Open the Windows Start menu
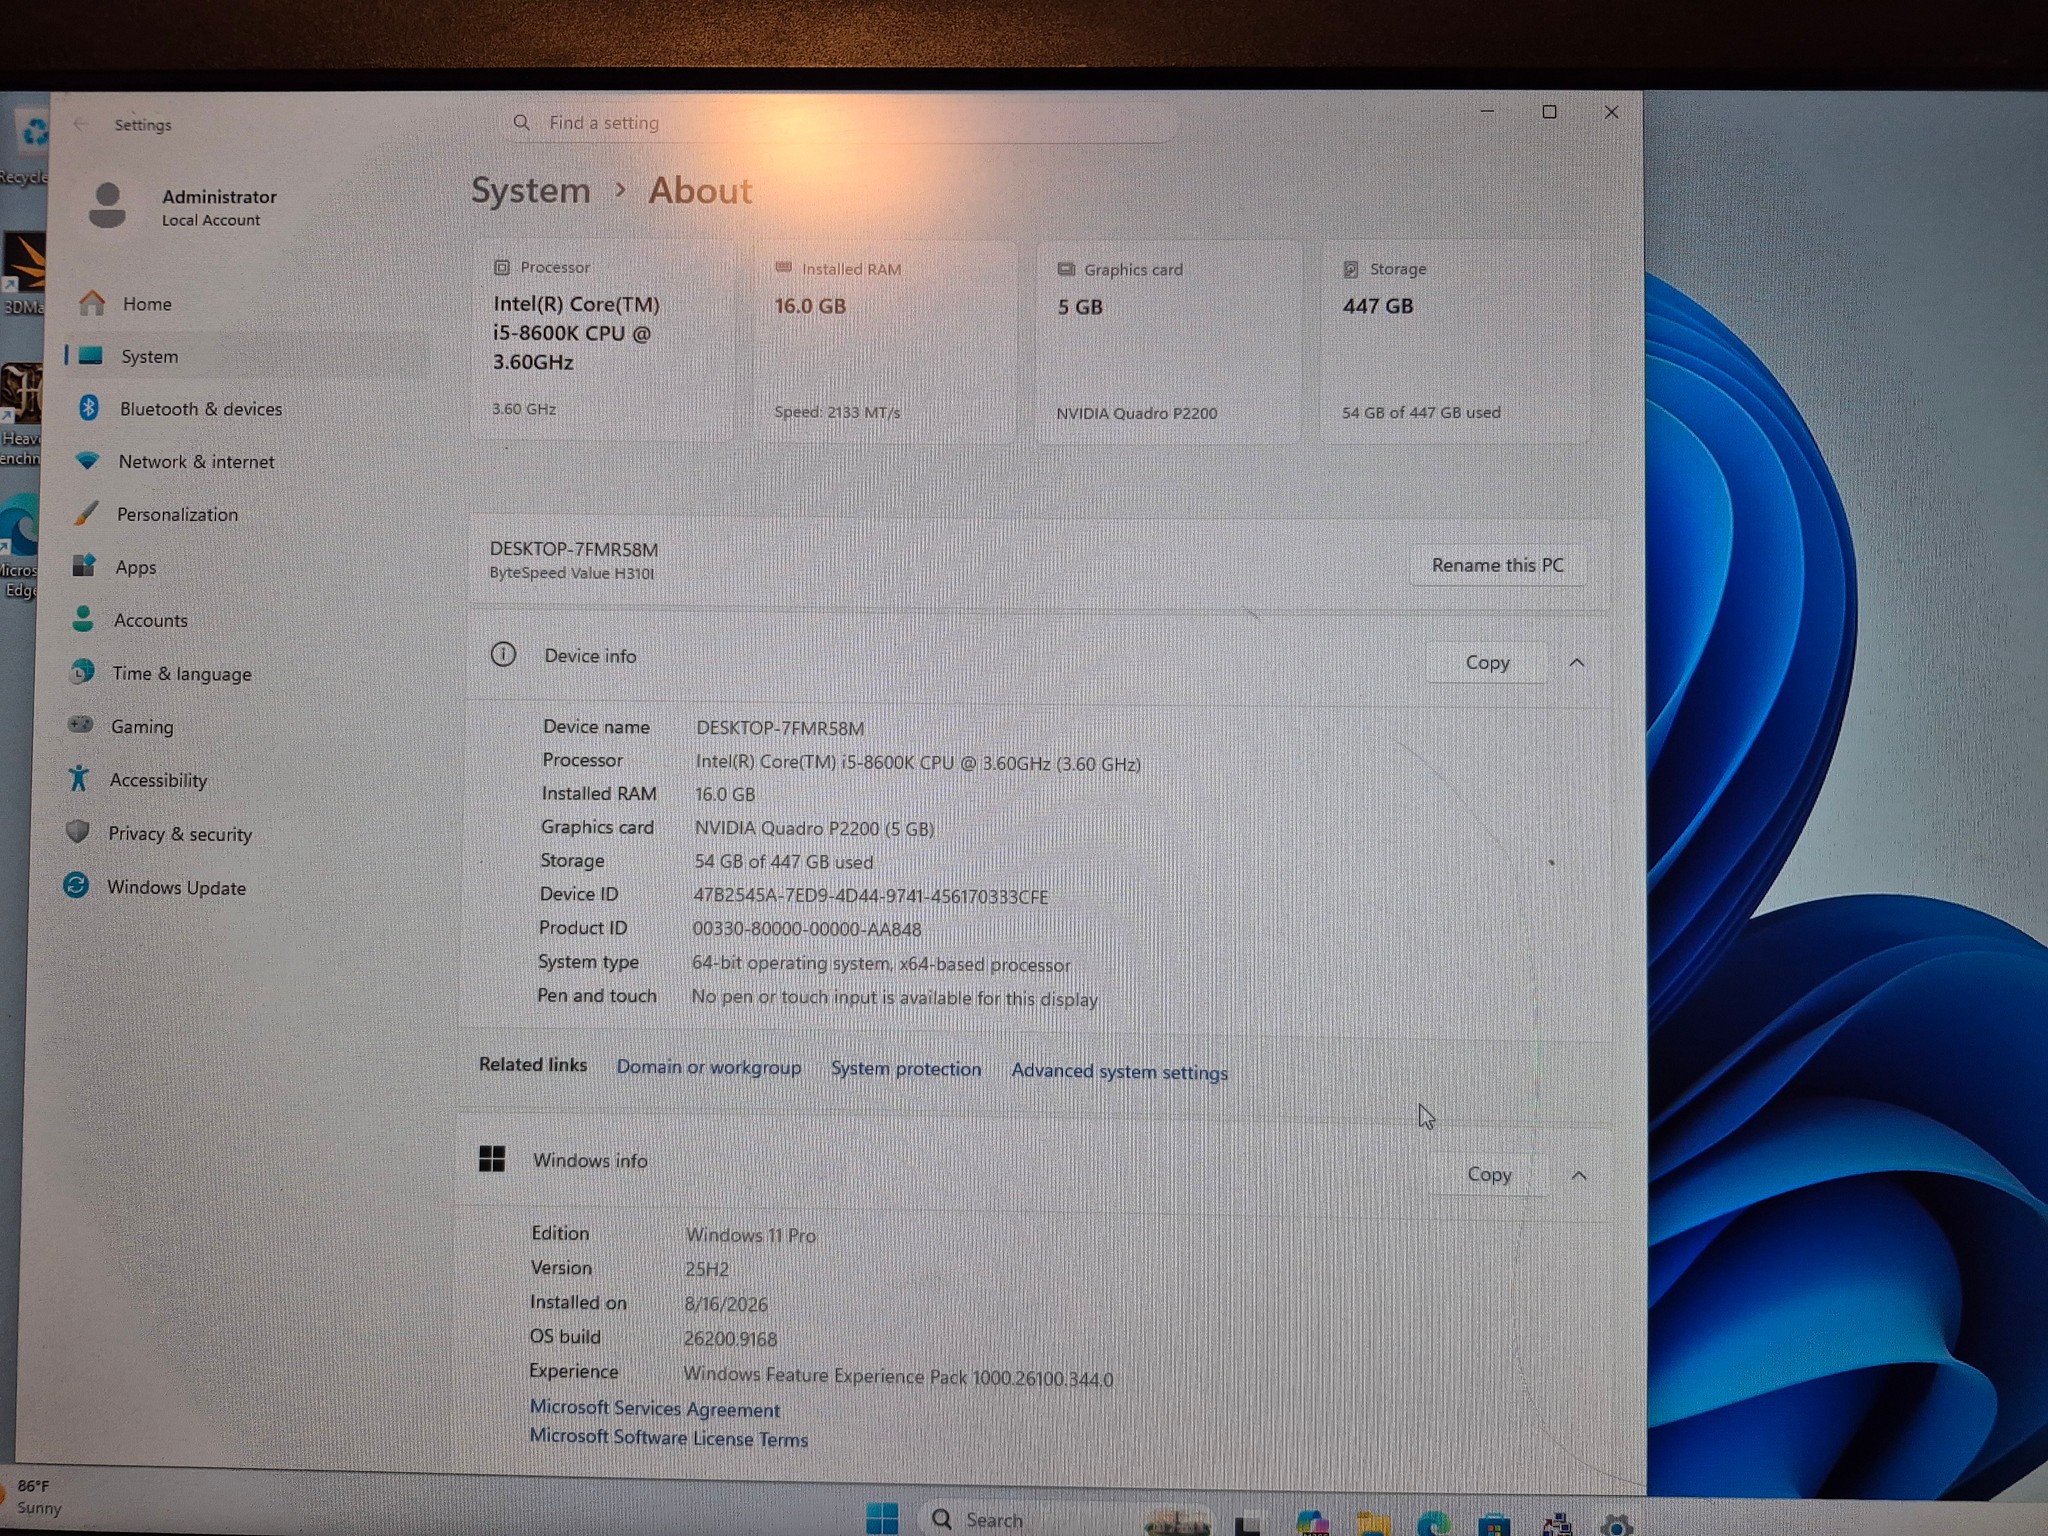The height and width of the screenshot is (1536, 2048). pos(881,1518)
